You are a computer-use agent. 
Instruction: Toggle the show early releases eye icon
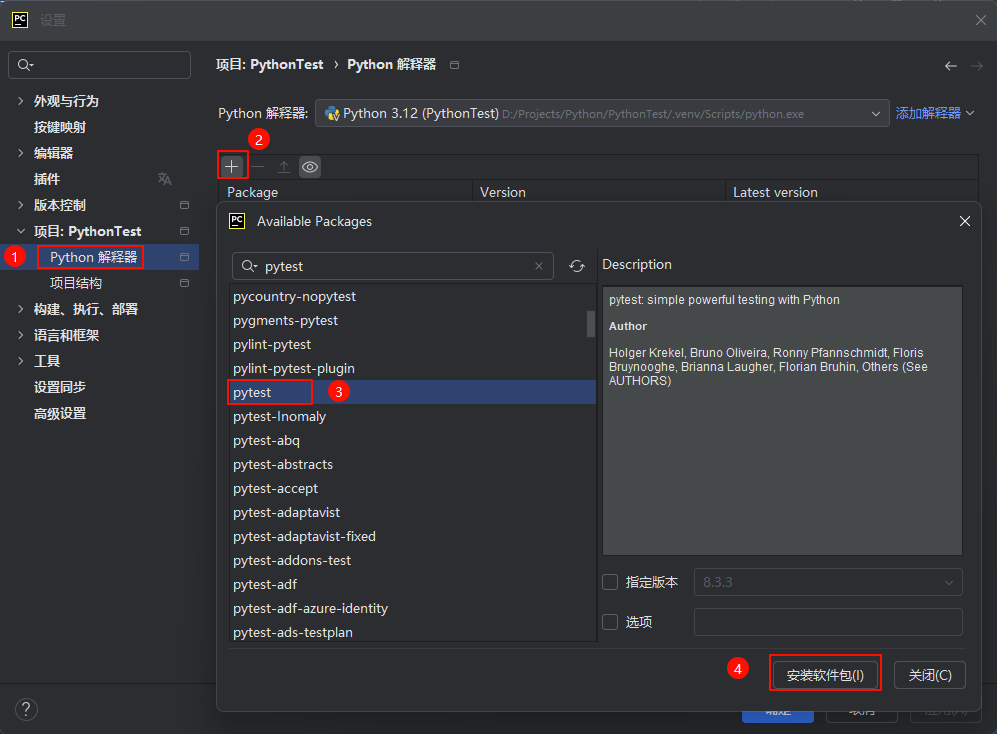310,167
